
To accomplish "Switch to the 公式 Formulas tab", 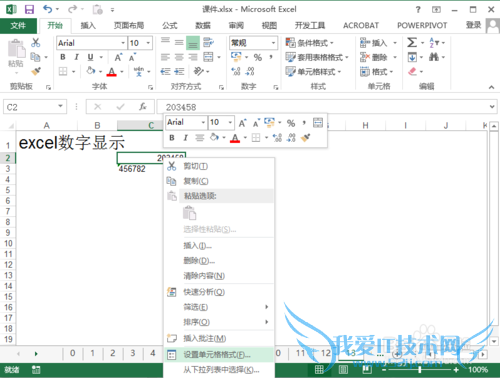I will pos(170,25).
